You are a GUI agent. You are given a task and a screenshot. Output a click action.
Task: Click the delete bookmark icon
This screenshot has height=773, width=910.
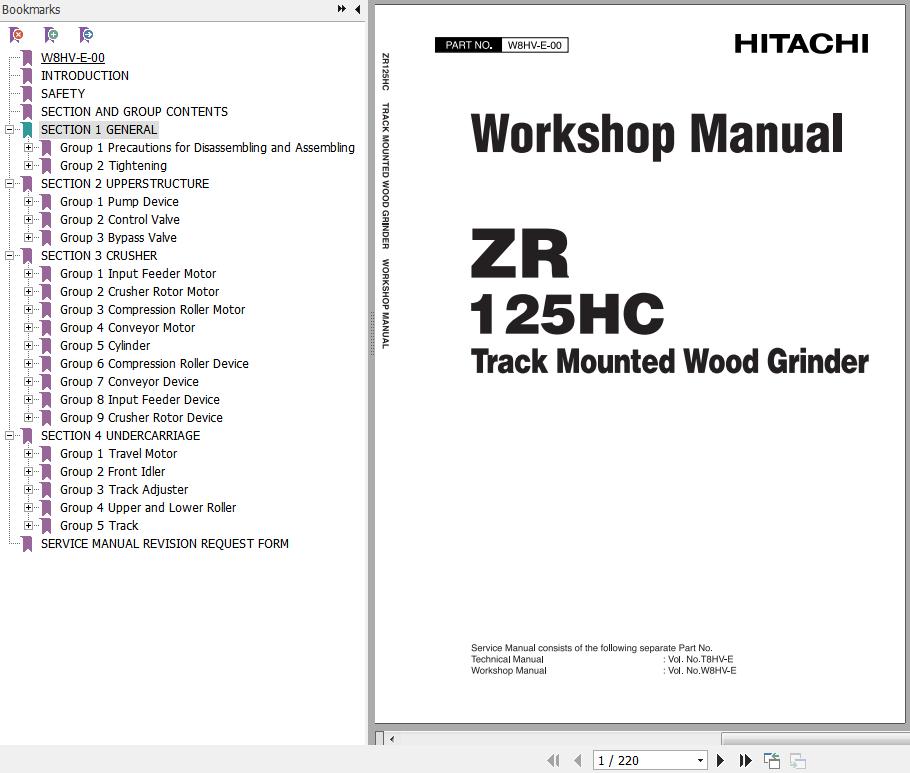click(16, 35)
